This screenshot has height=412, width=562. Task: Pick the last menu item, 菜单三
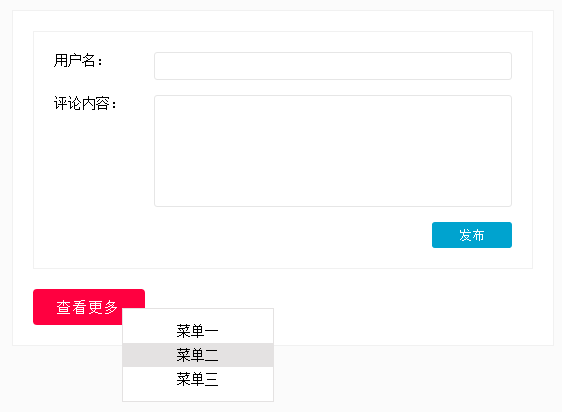[198, 379]
